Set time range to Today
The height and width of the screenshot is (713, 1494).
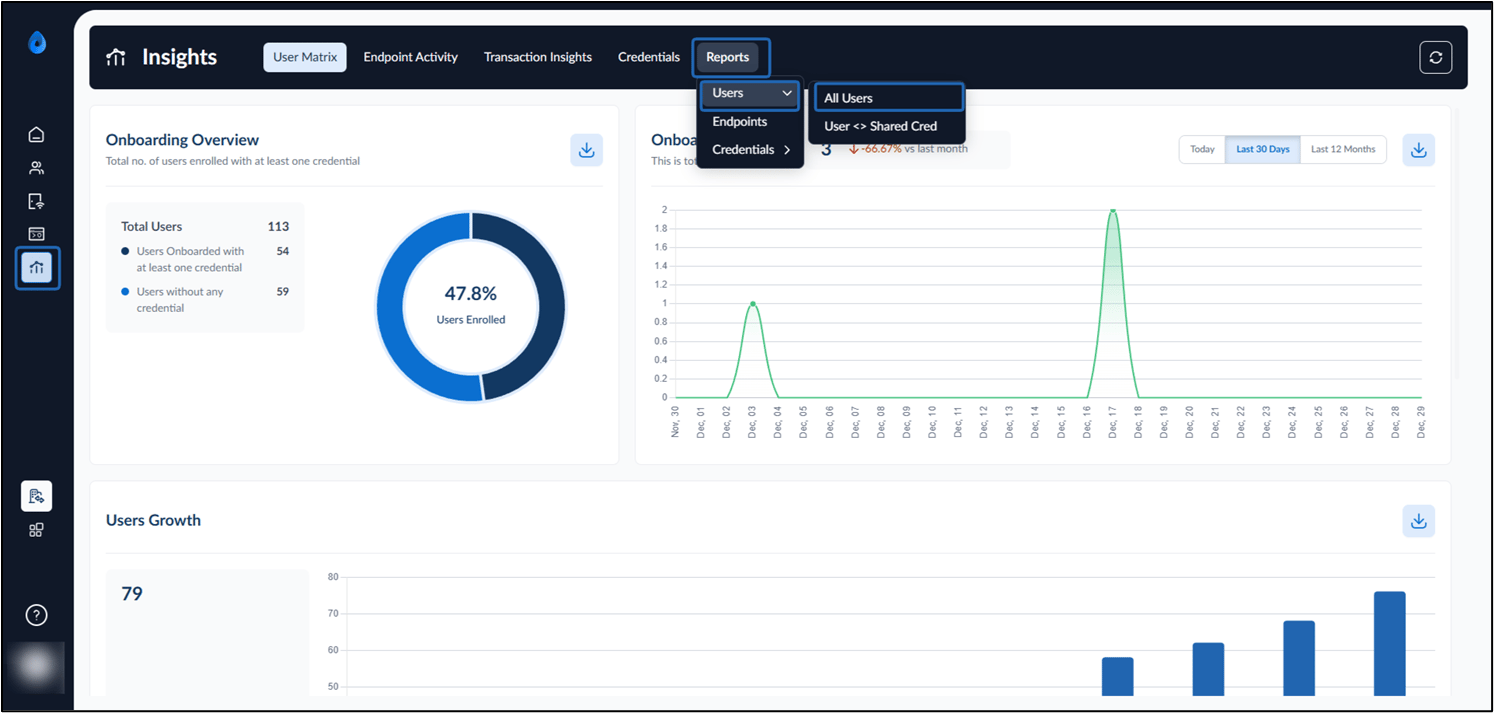click(1202, 149)
